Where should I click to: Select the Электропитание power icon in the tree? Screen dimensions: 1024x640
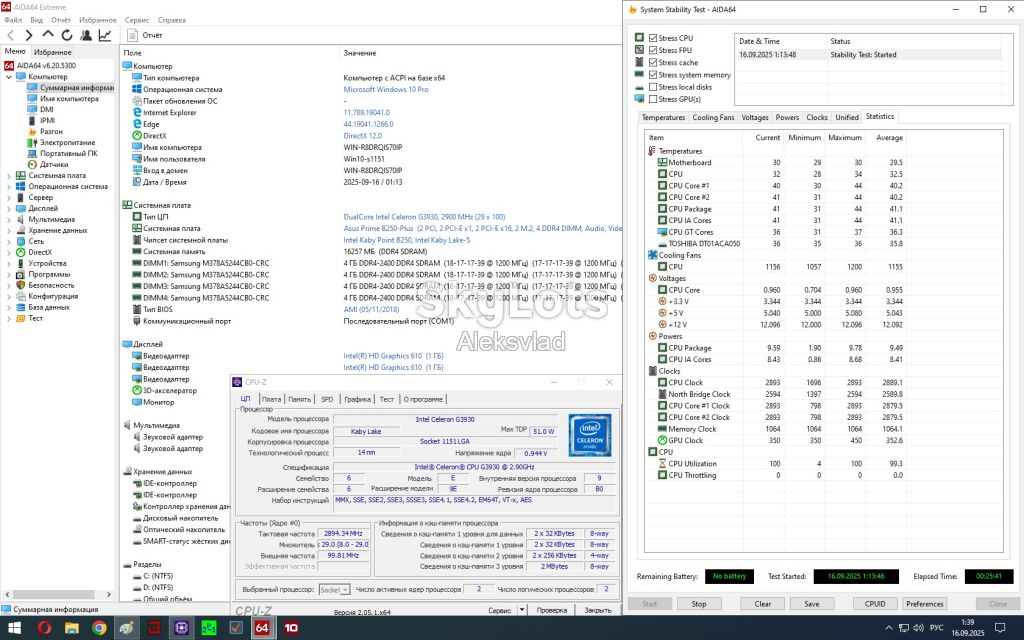click(32, 142)
